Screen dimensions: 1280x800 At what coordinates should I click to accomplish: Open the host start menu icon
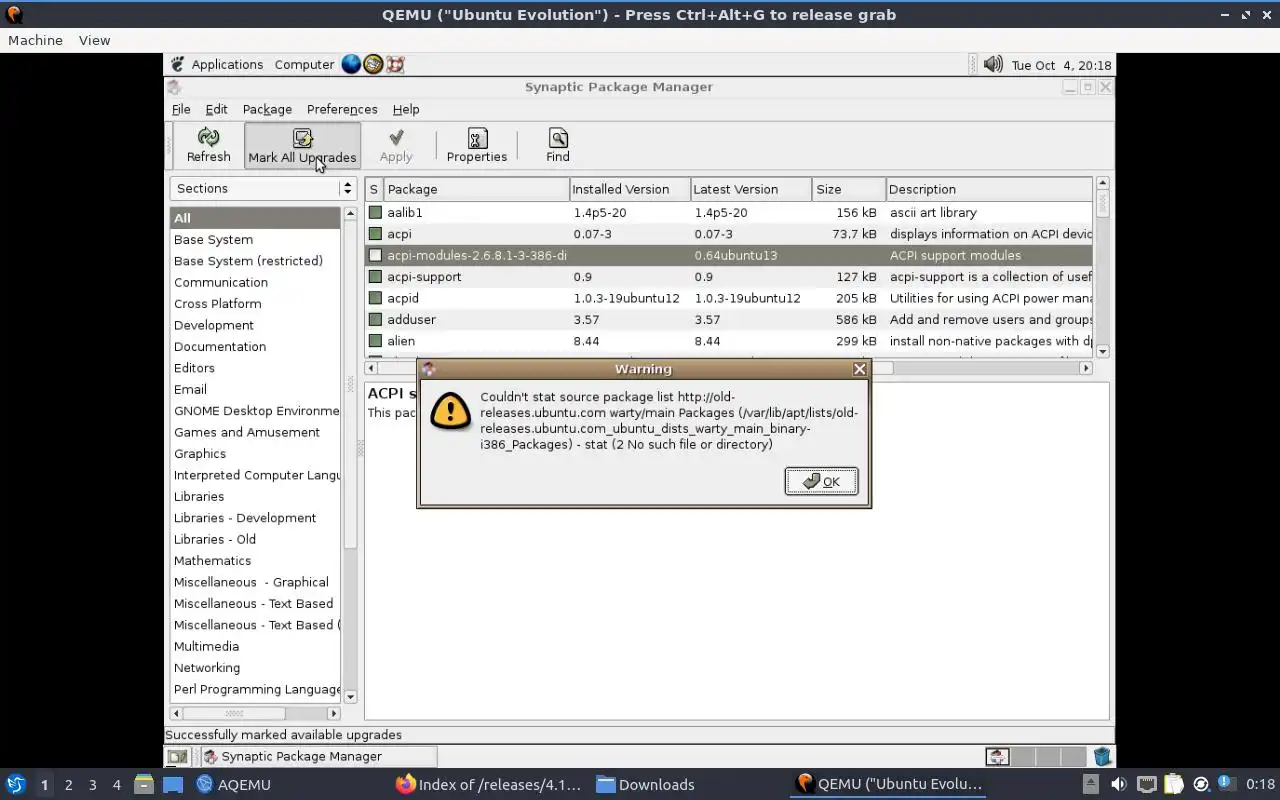tap(15, 784)
